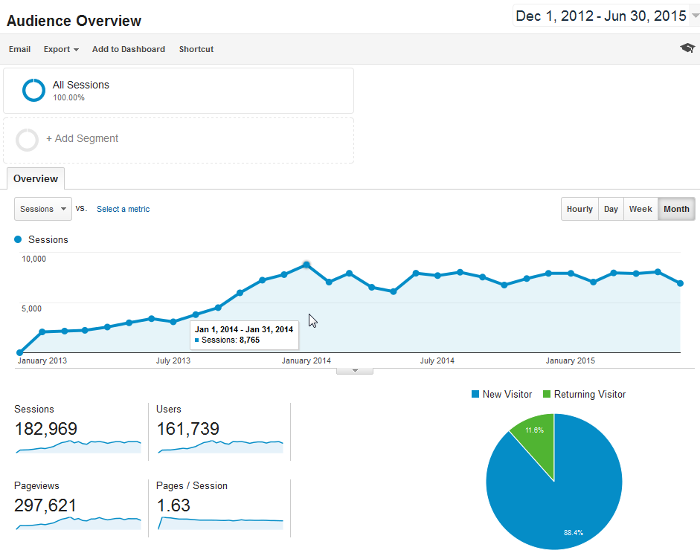The height and width of the screenshot is (553, 700).
Task: Click the empty Add Segment circle icon
Action: [x=28, y=140]
